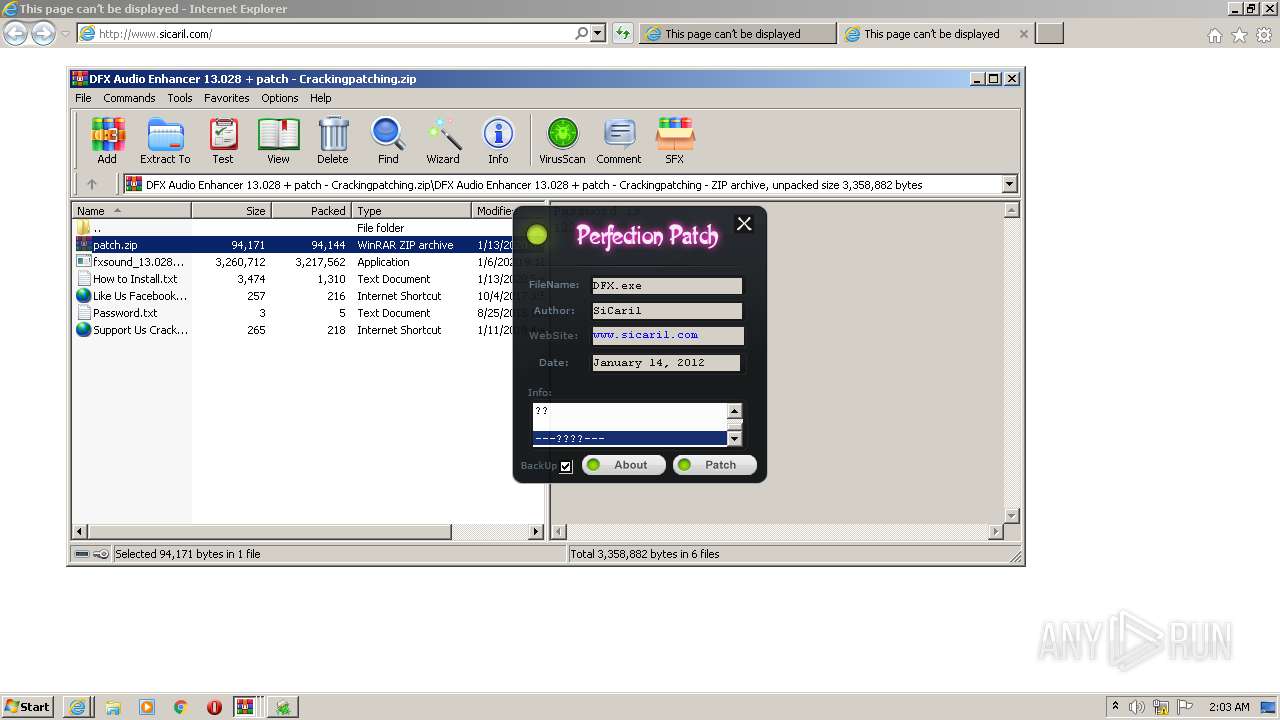Click search magnifier in address bar
Screen dimensions: 1280x720
581,33
